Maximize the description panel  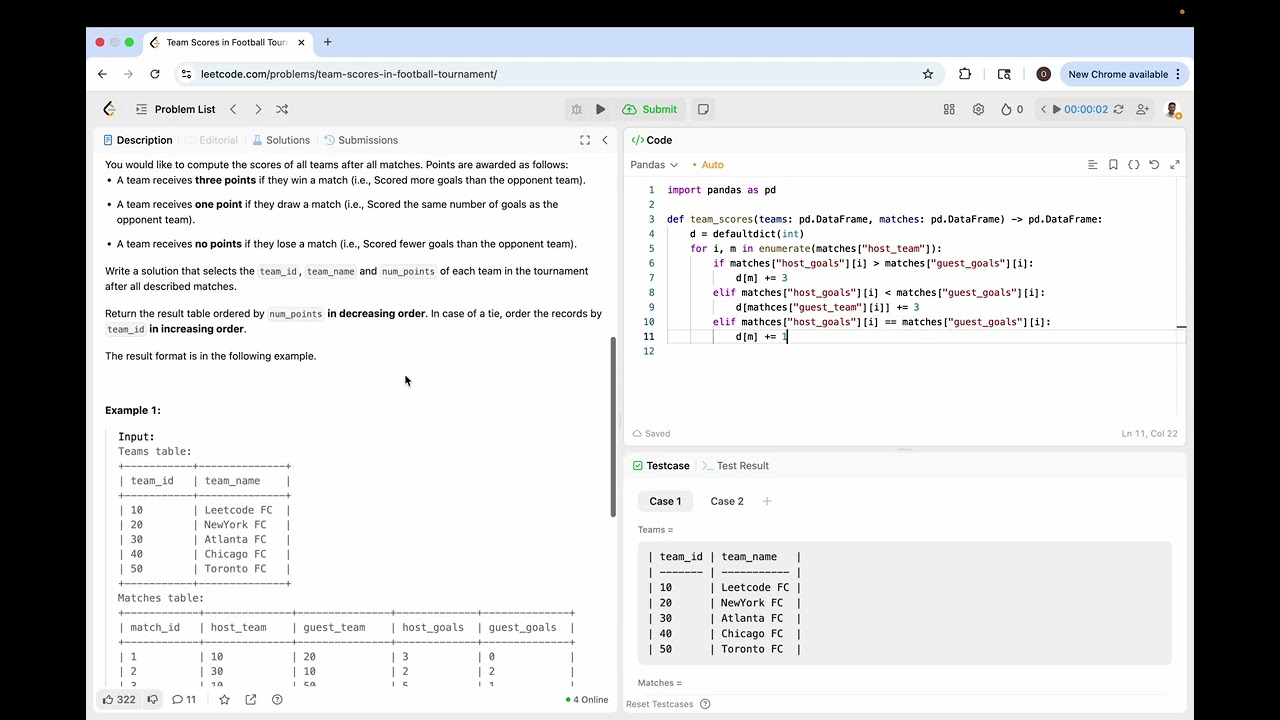[x=585, y=140]
